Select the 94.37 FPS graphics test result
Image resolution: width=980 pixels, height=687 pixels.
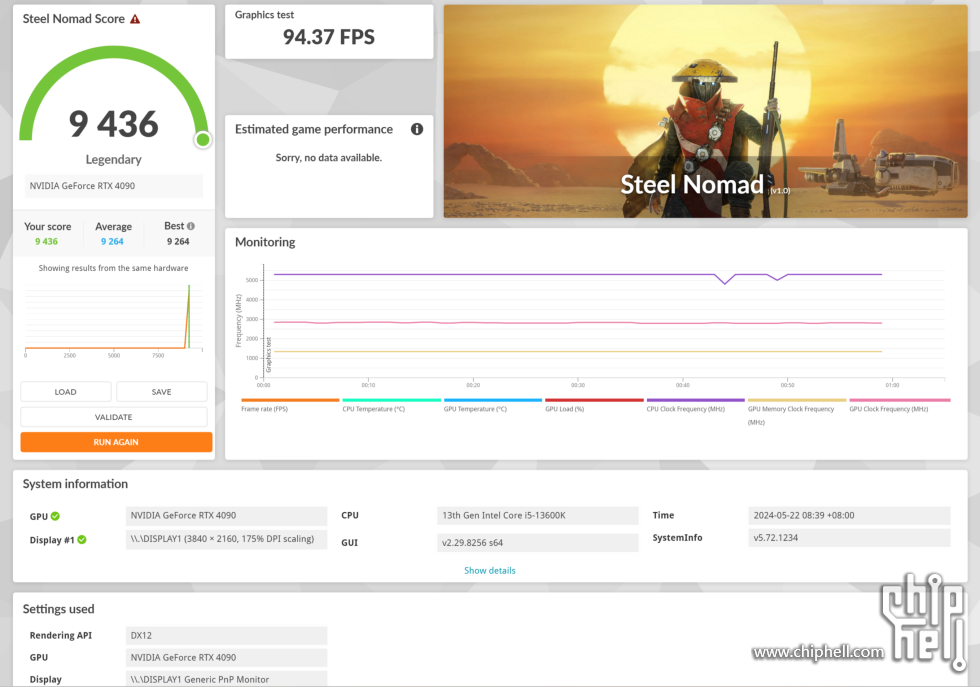(329, 37)
